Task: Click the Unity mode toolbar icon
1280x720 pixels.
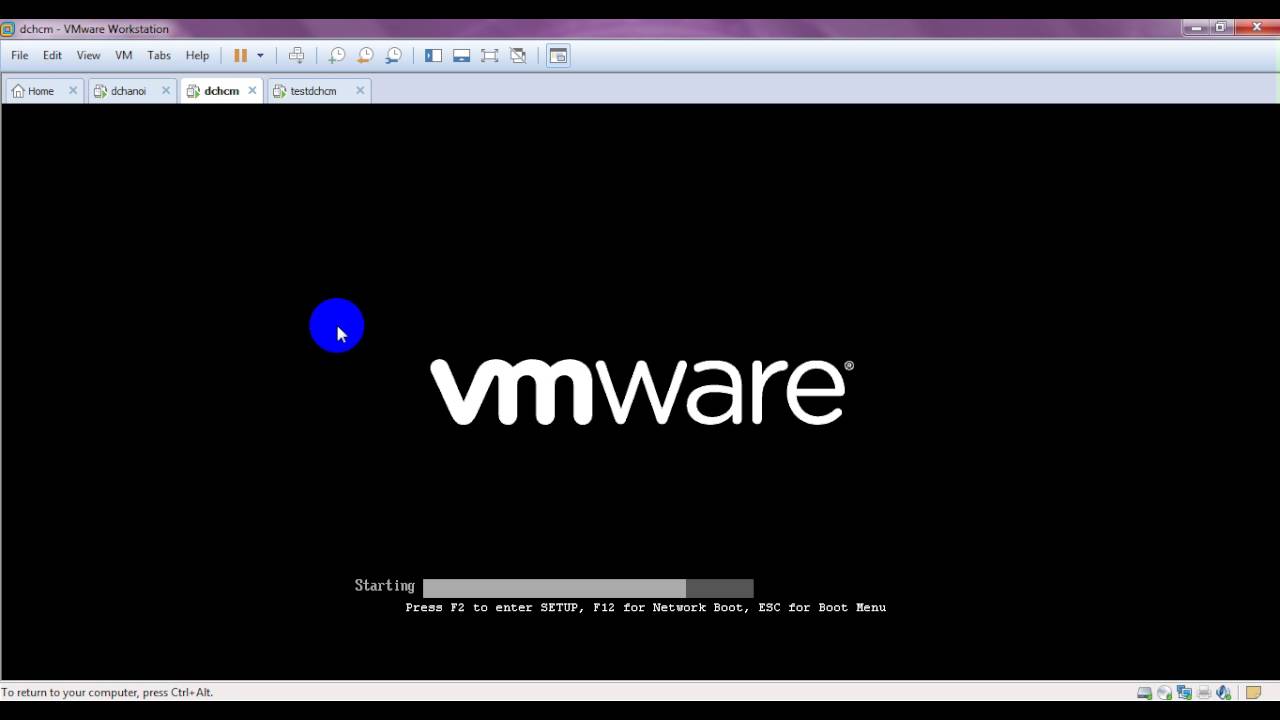Action: 518,56
